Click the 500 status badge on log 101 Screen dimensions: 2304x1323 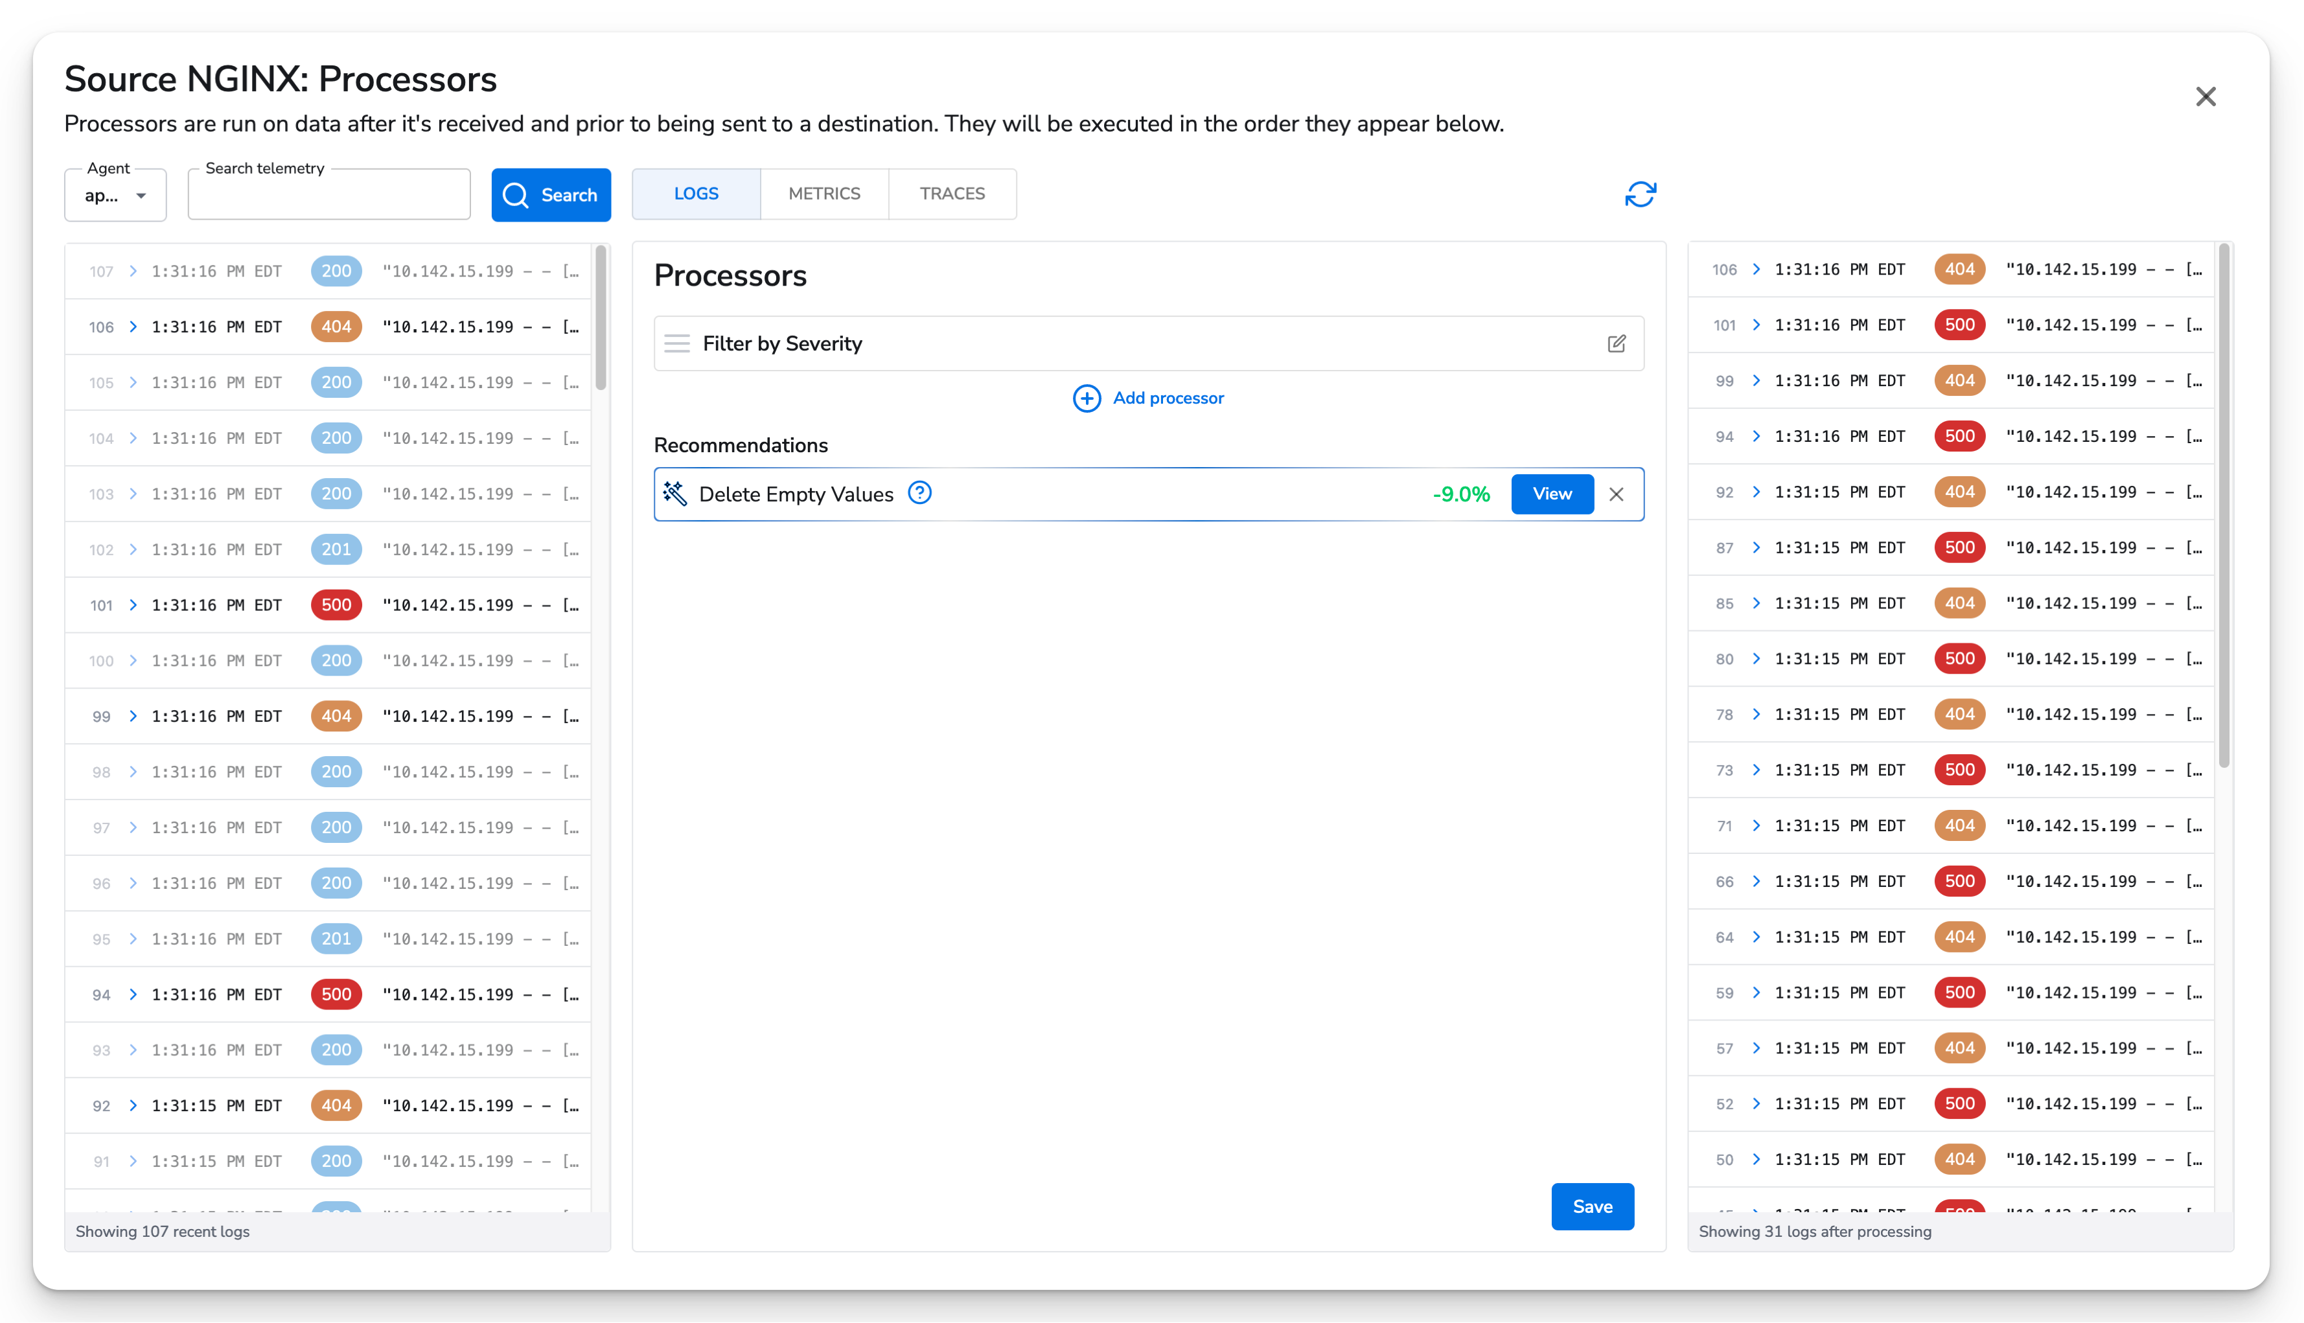(336, 604)
